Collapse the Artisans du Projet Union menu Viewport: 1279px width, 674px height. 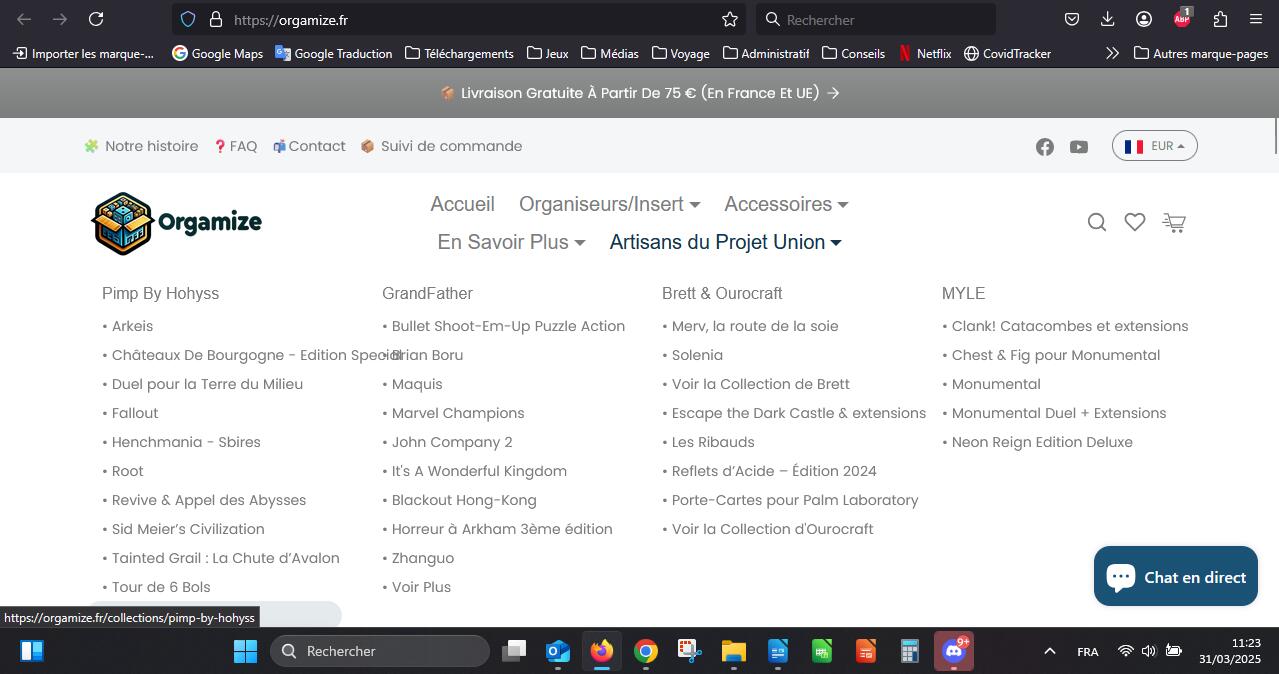tap(725, 242)
